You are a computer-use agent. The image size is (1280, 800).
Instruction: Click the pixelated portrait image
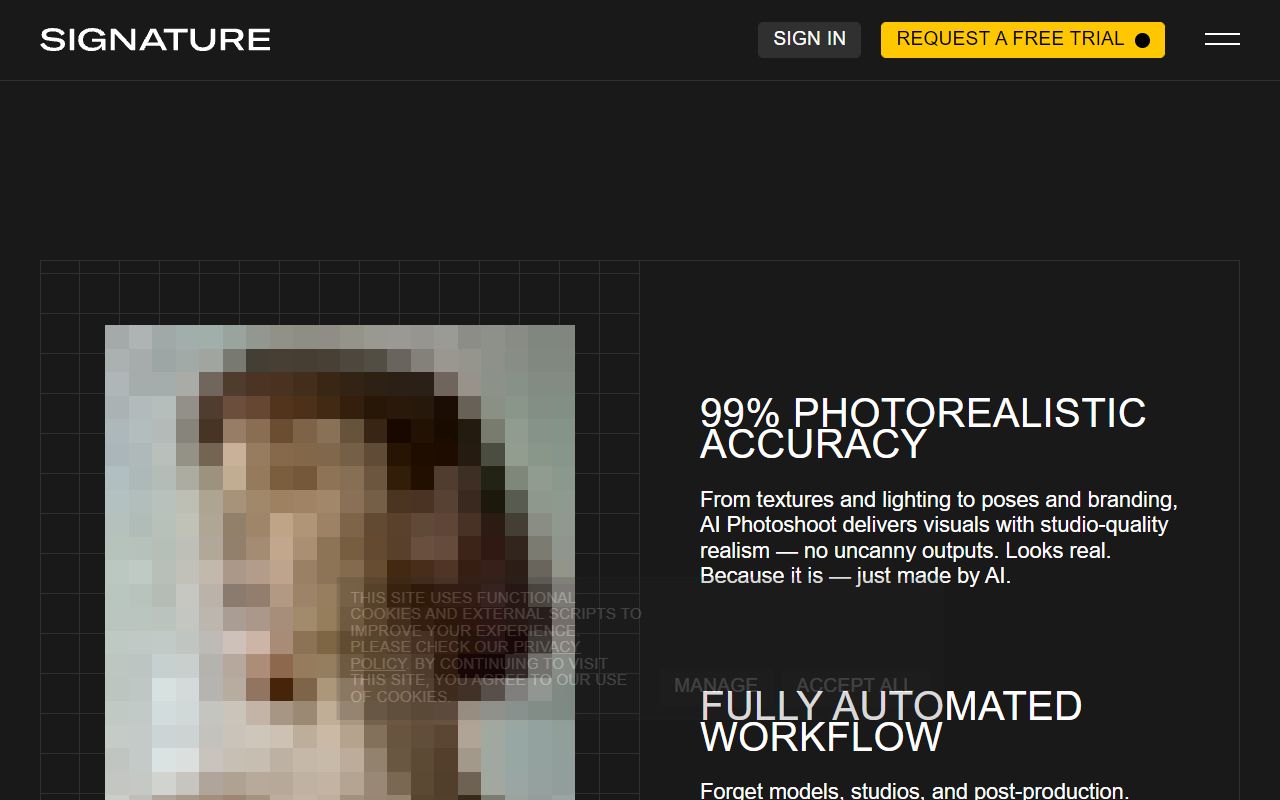(x=300, y=480)
